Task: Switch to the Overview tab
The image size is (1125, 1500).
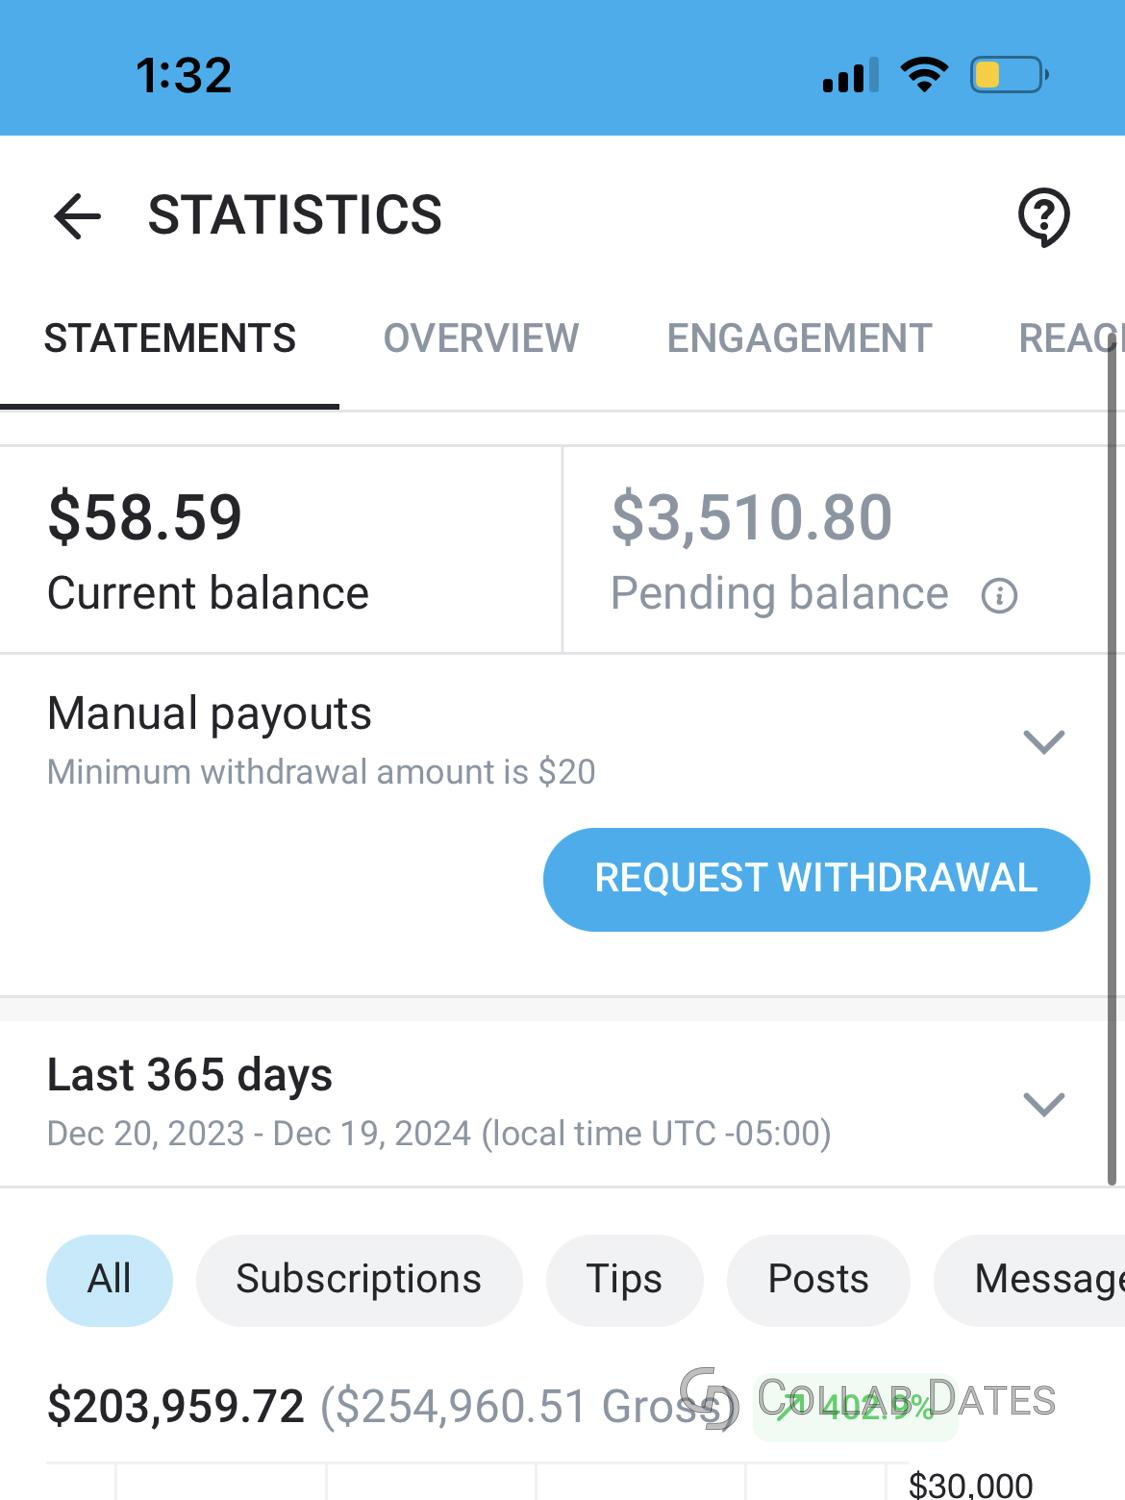Action: tap(481, 339)
